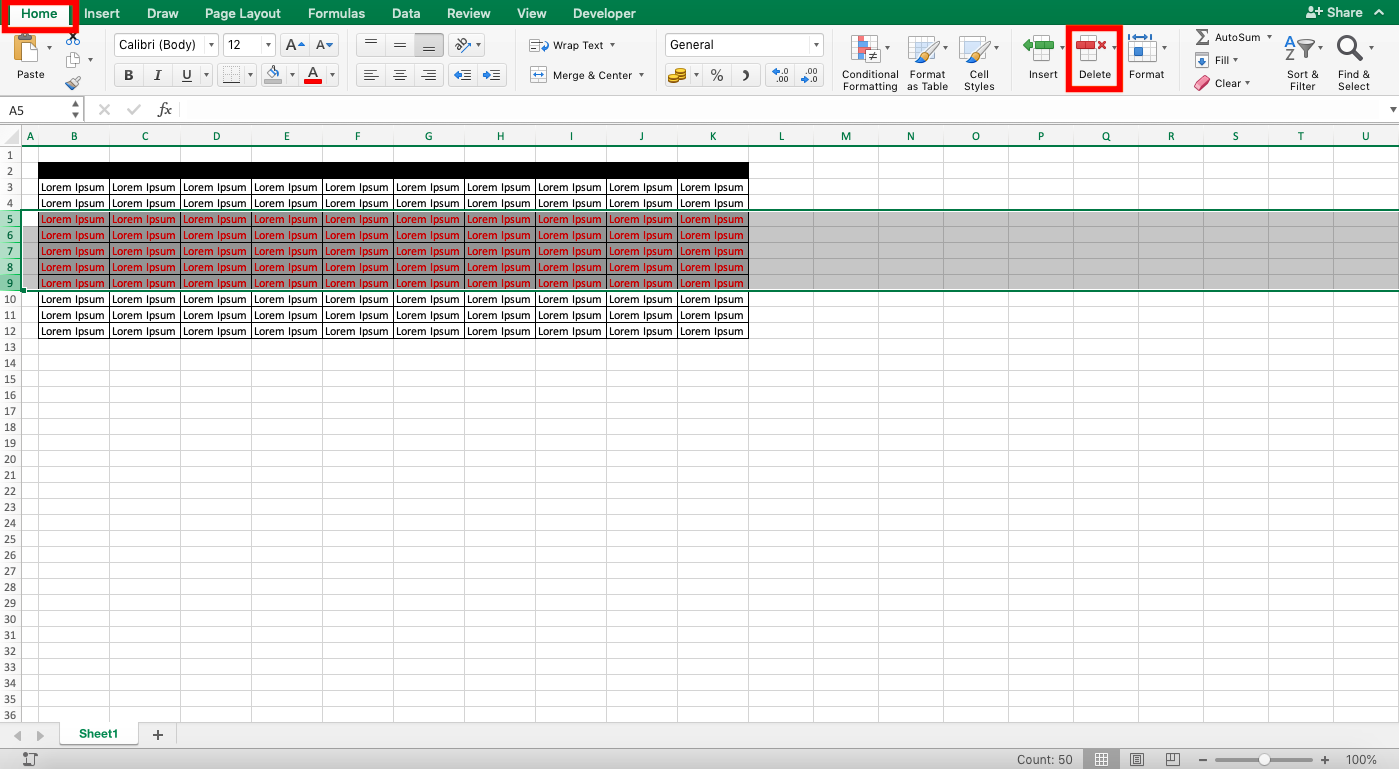Decrease the cell indent

coord(461,75)
